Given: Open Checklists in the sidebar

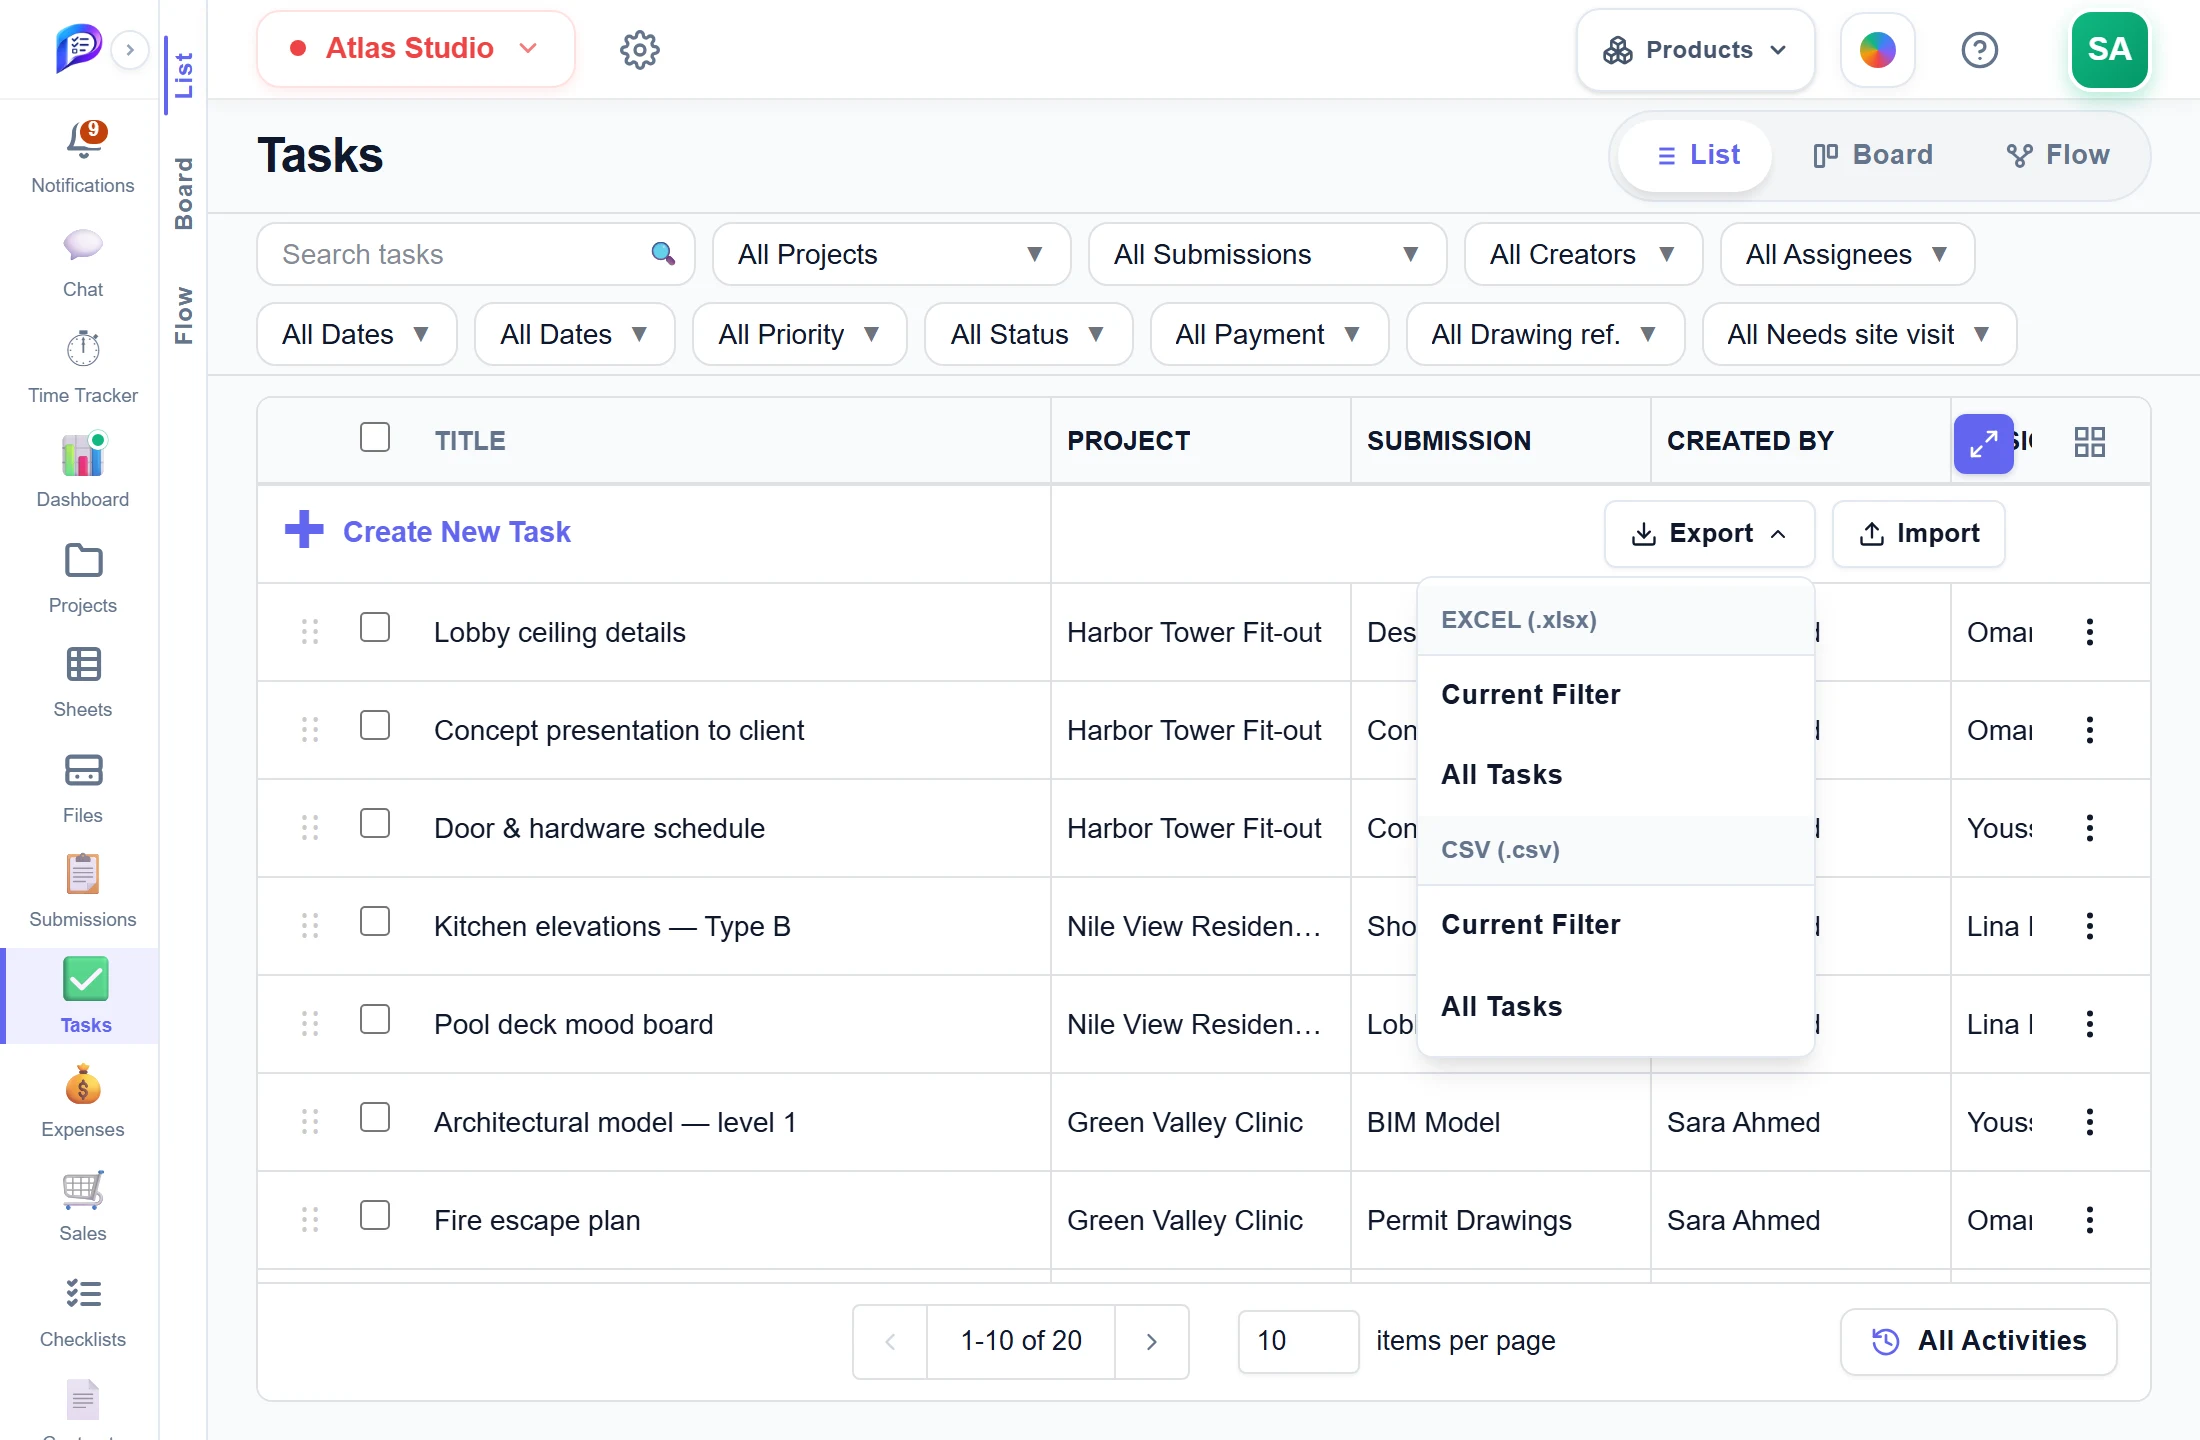Looking at the screenshot, I should (83, 1294).
